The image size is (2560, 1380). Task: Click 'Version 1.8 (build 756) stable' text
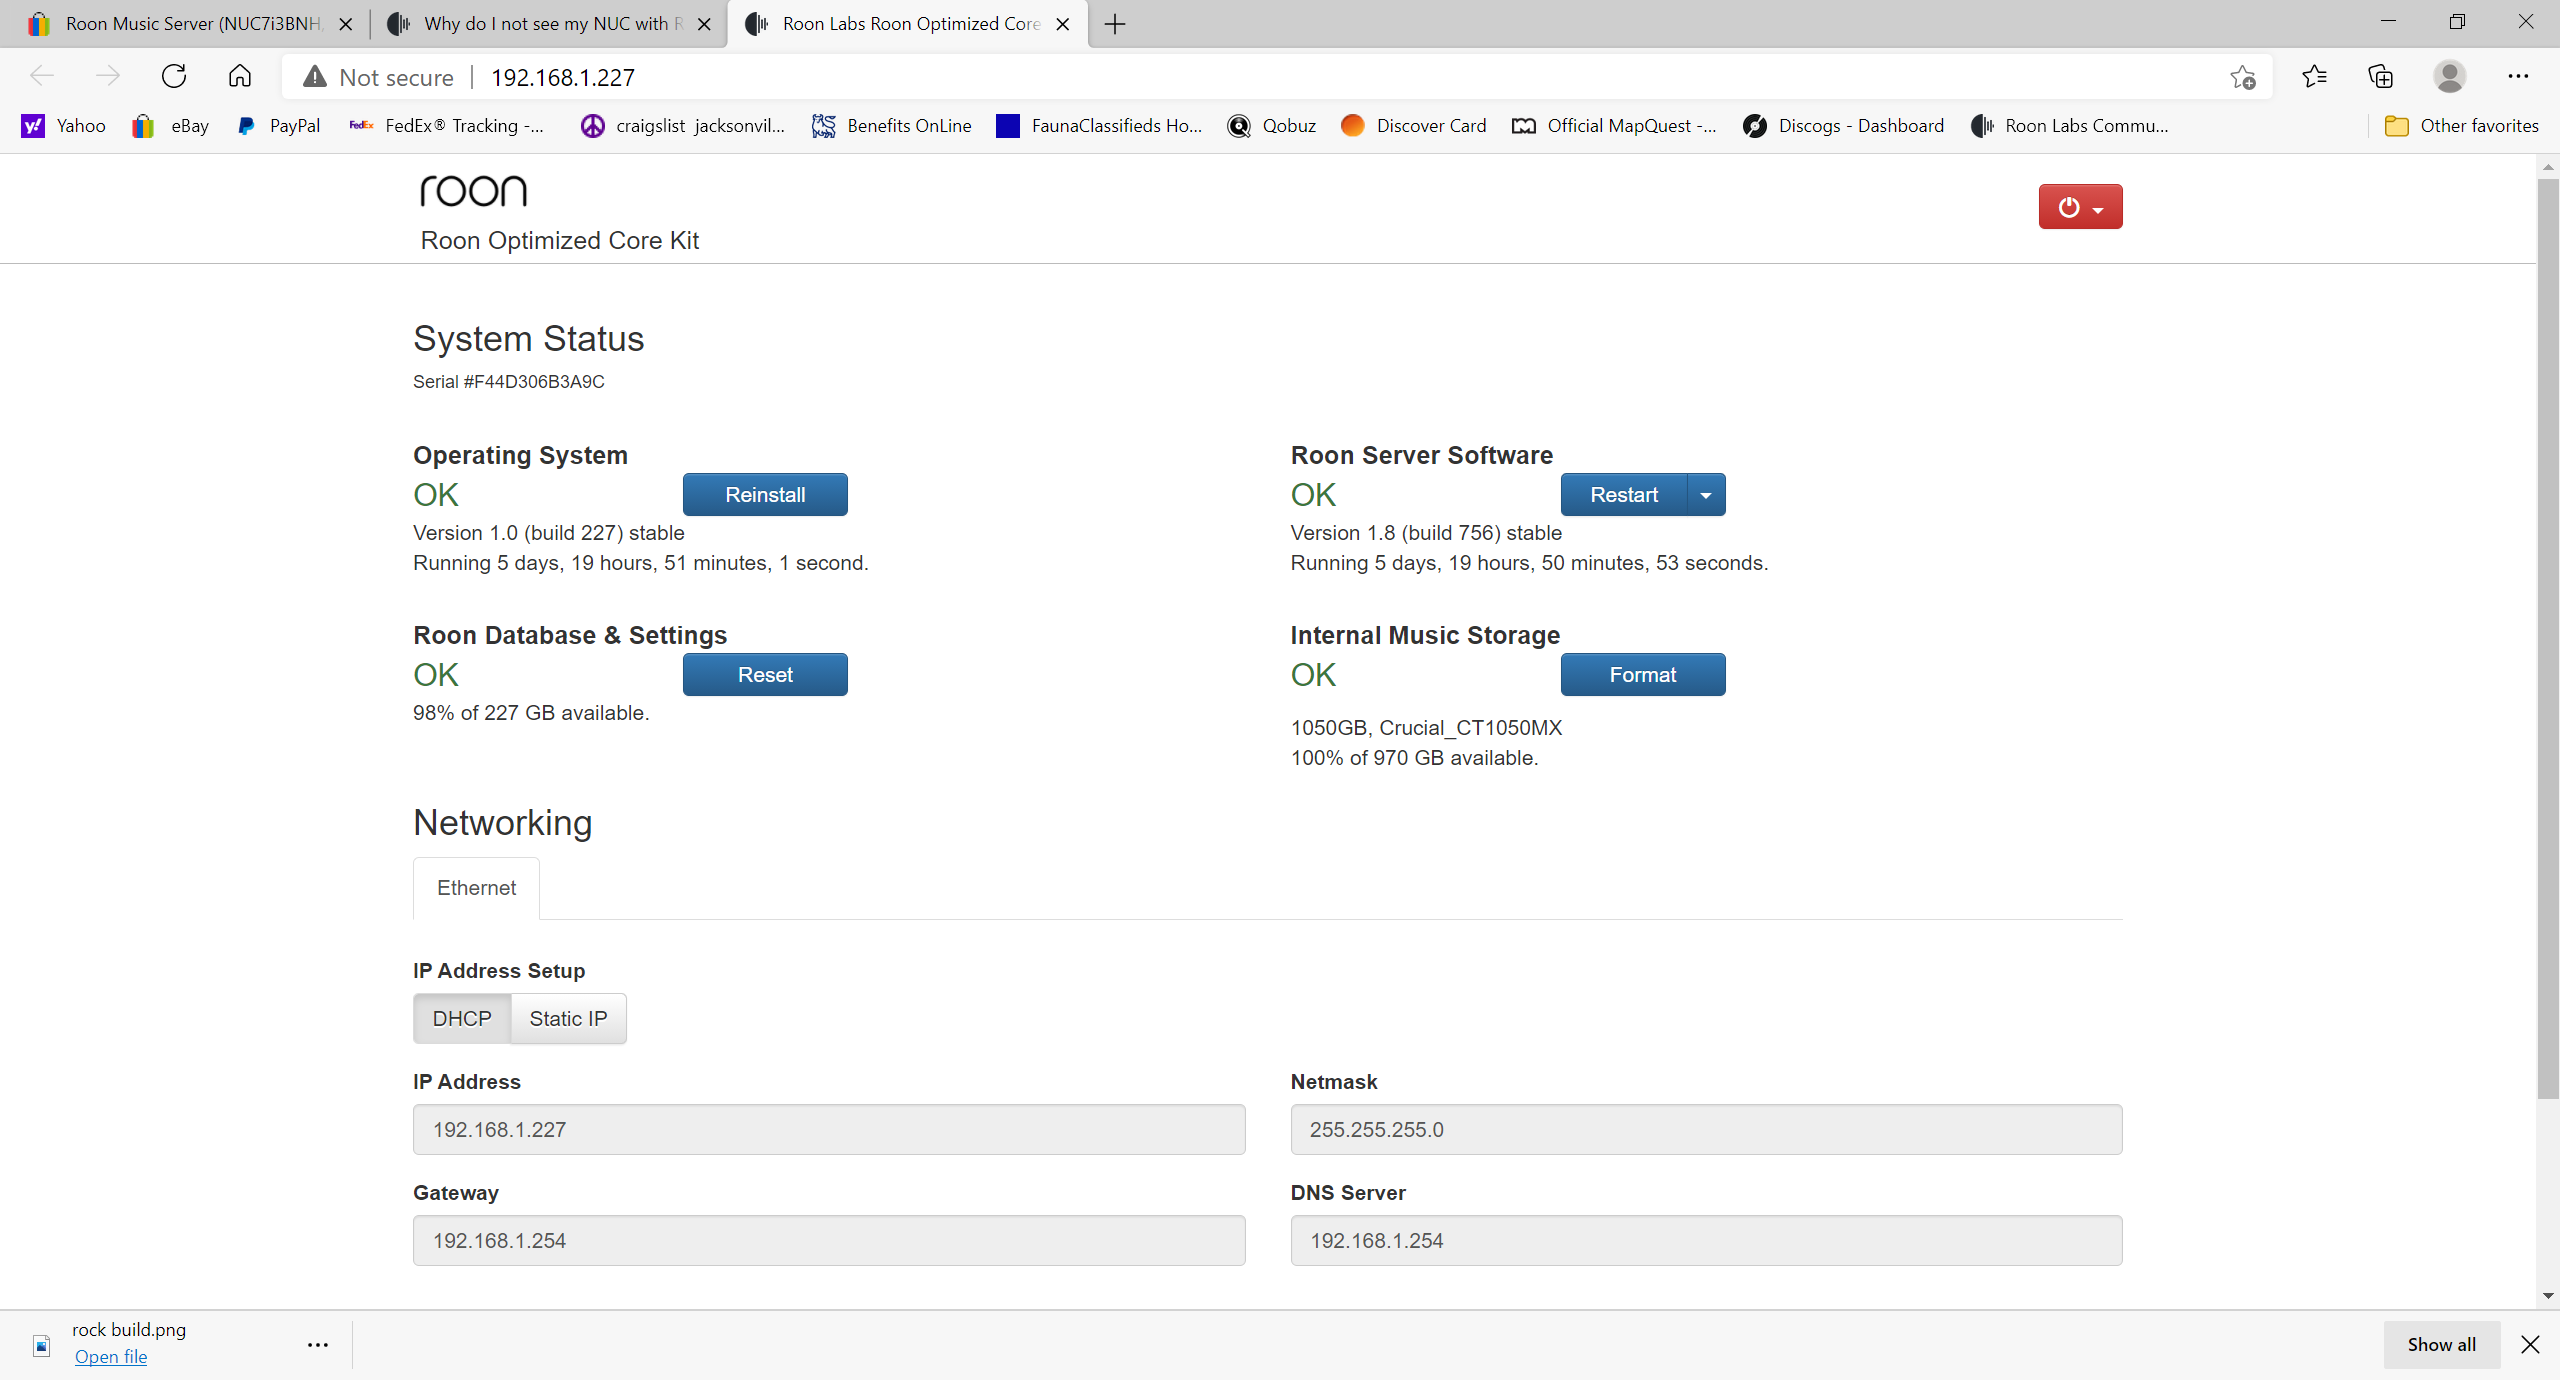pos(1426,533)
